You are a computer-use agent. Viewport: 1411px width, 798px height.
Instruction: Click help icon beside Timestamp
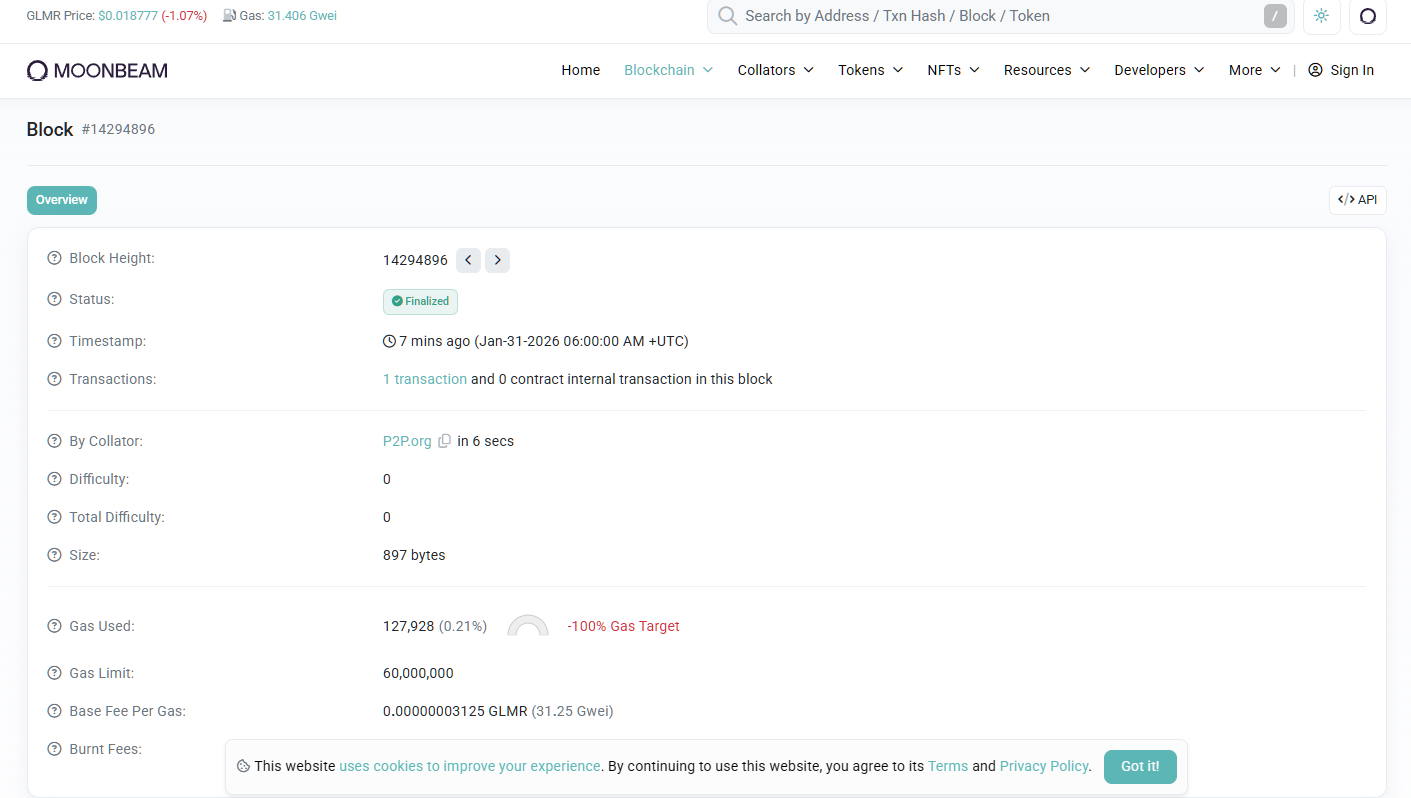pyautogui.click(x=55, y=341)
